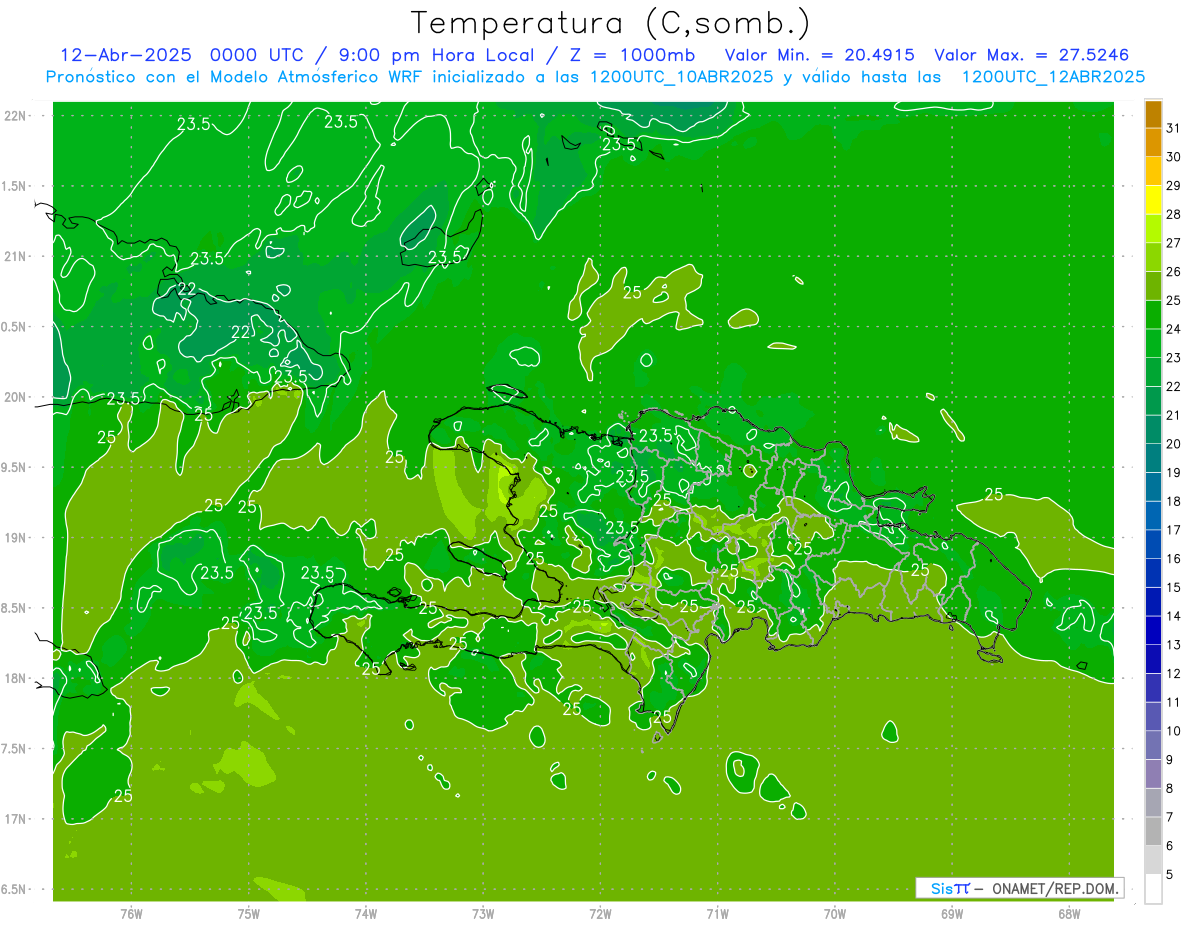This screenshot has height=927, width=1200.
Task: Click the colorbar label "10"
Action: (x=1174, y=730)
